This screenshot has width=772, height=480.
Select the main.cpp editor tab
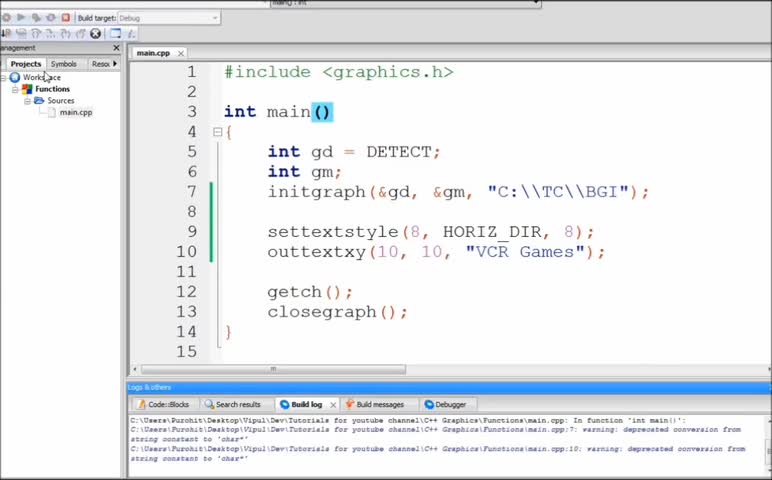coord(153,53)
